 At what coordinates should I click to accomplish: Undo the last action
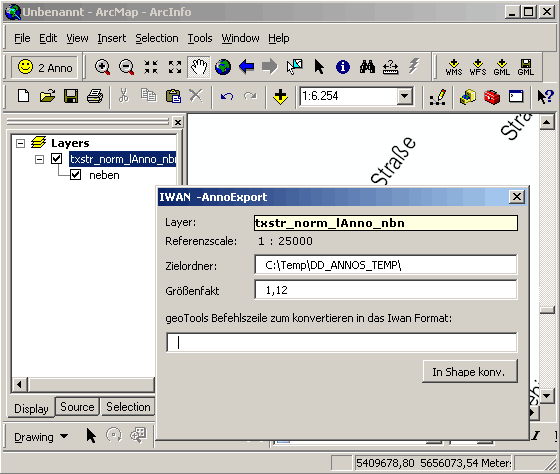pyautogui.click(x=226, y=96)
